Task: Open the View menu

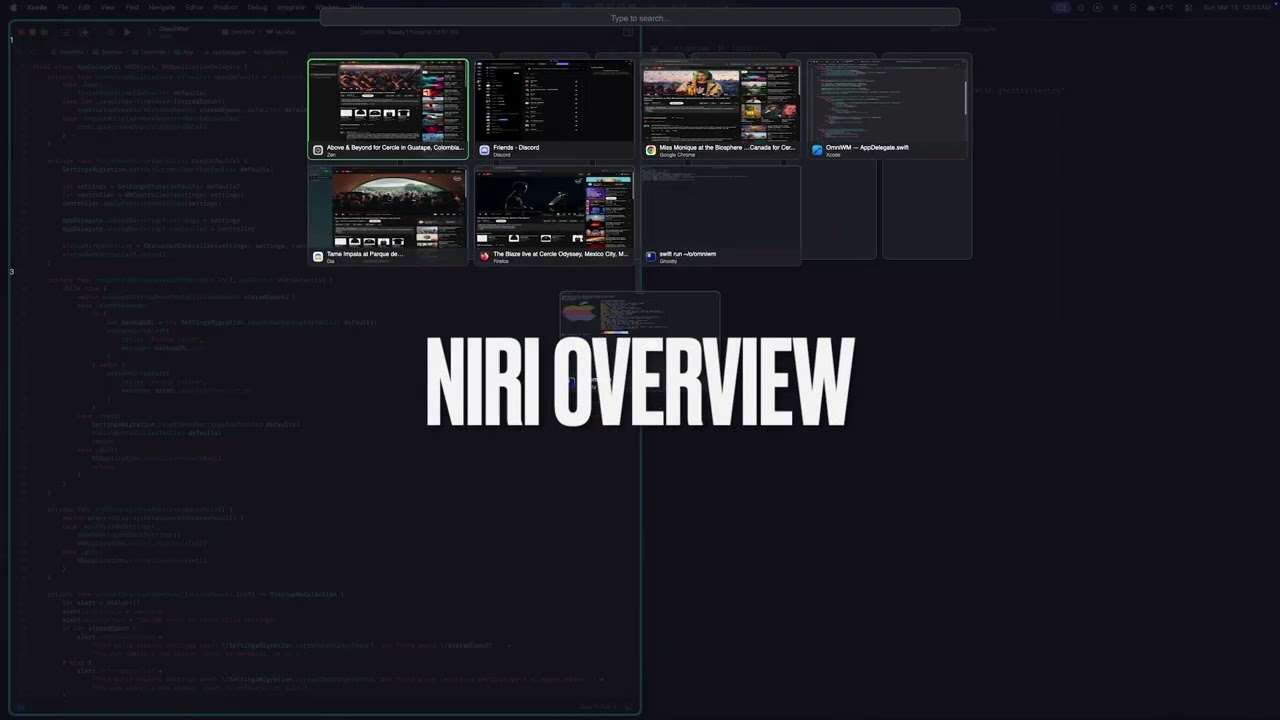Action: (107, 7)
